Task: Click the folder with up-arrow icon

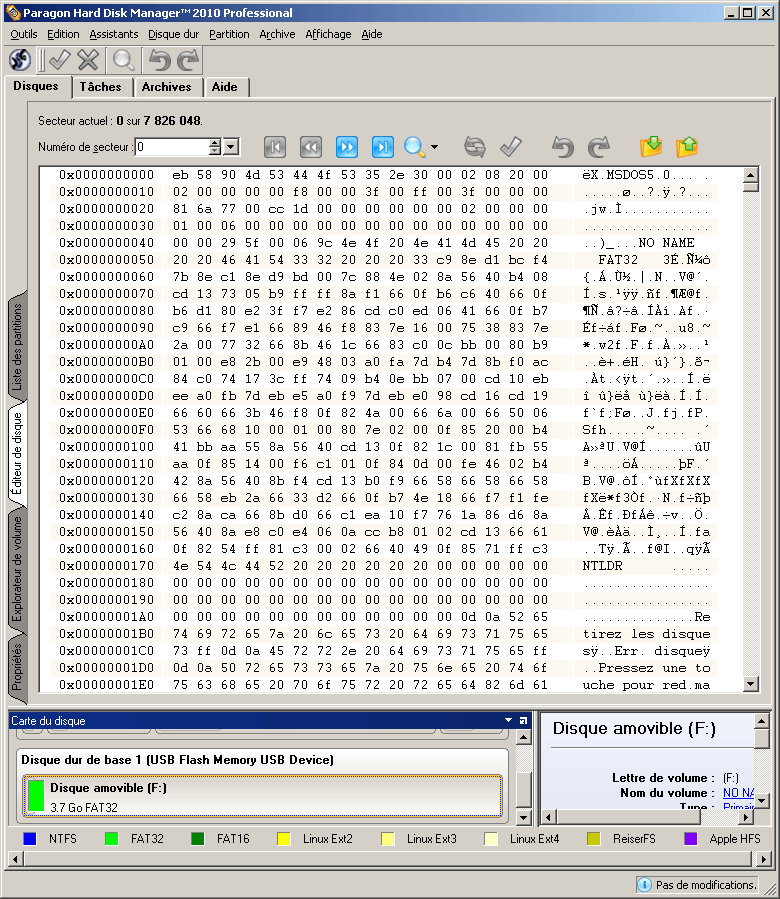Action: (x=687, y=147)
